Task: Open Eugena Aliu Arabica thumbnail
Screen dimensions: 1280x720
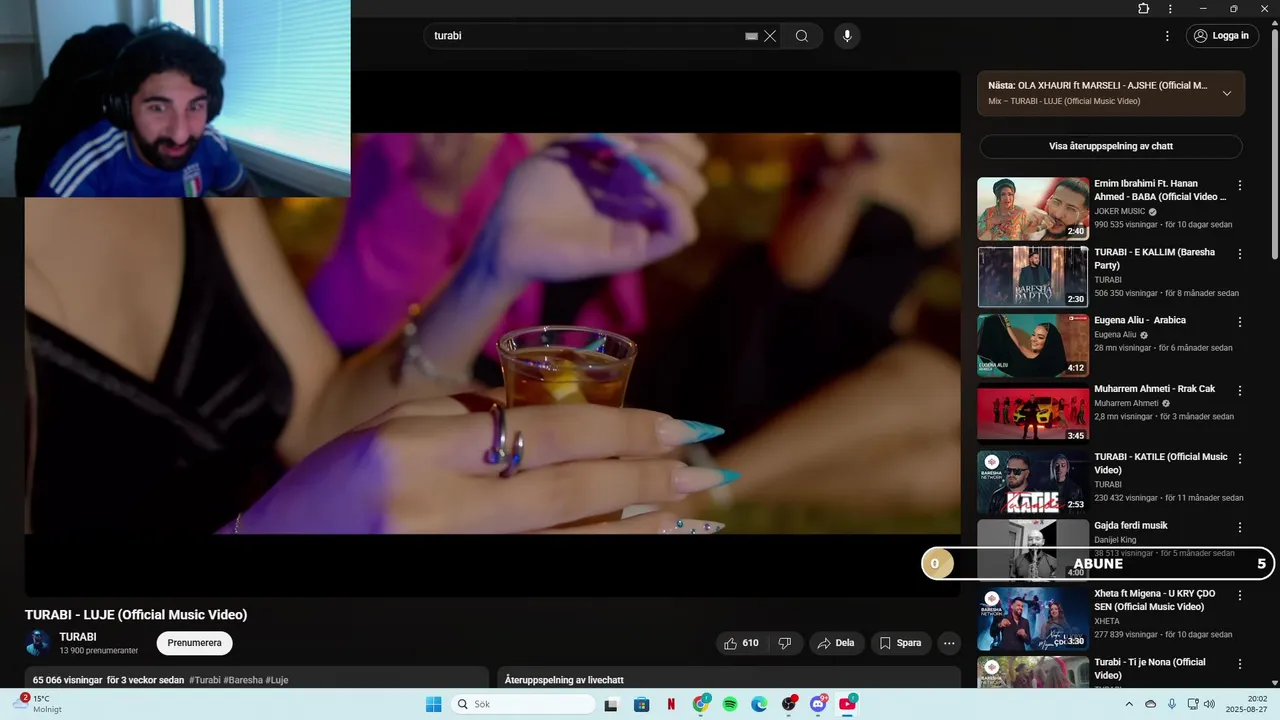Action: [x=1033, y=345]
